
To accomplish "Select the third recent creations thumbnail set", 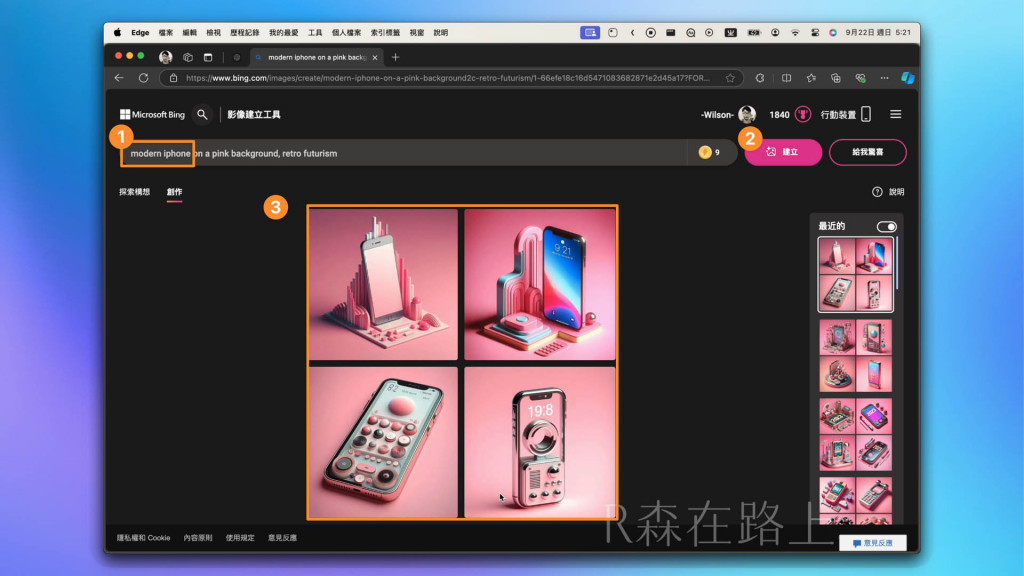I will pyautogui.click(x=856, y=435).
